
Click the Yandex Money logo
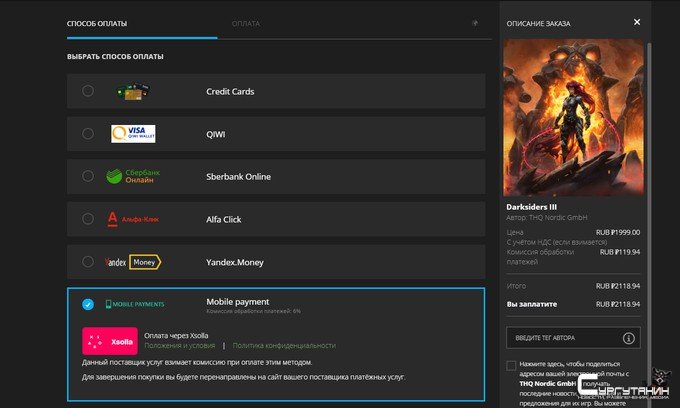click(x=133, y=262)
